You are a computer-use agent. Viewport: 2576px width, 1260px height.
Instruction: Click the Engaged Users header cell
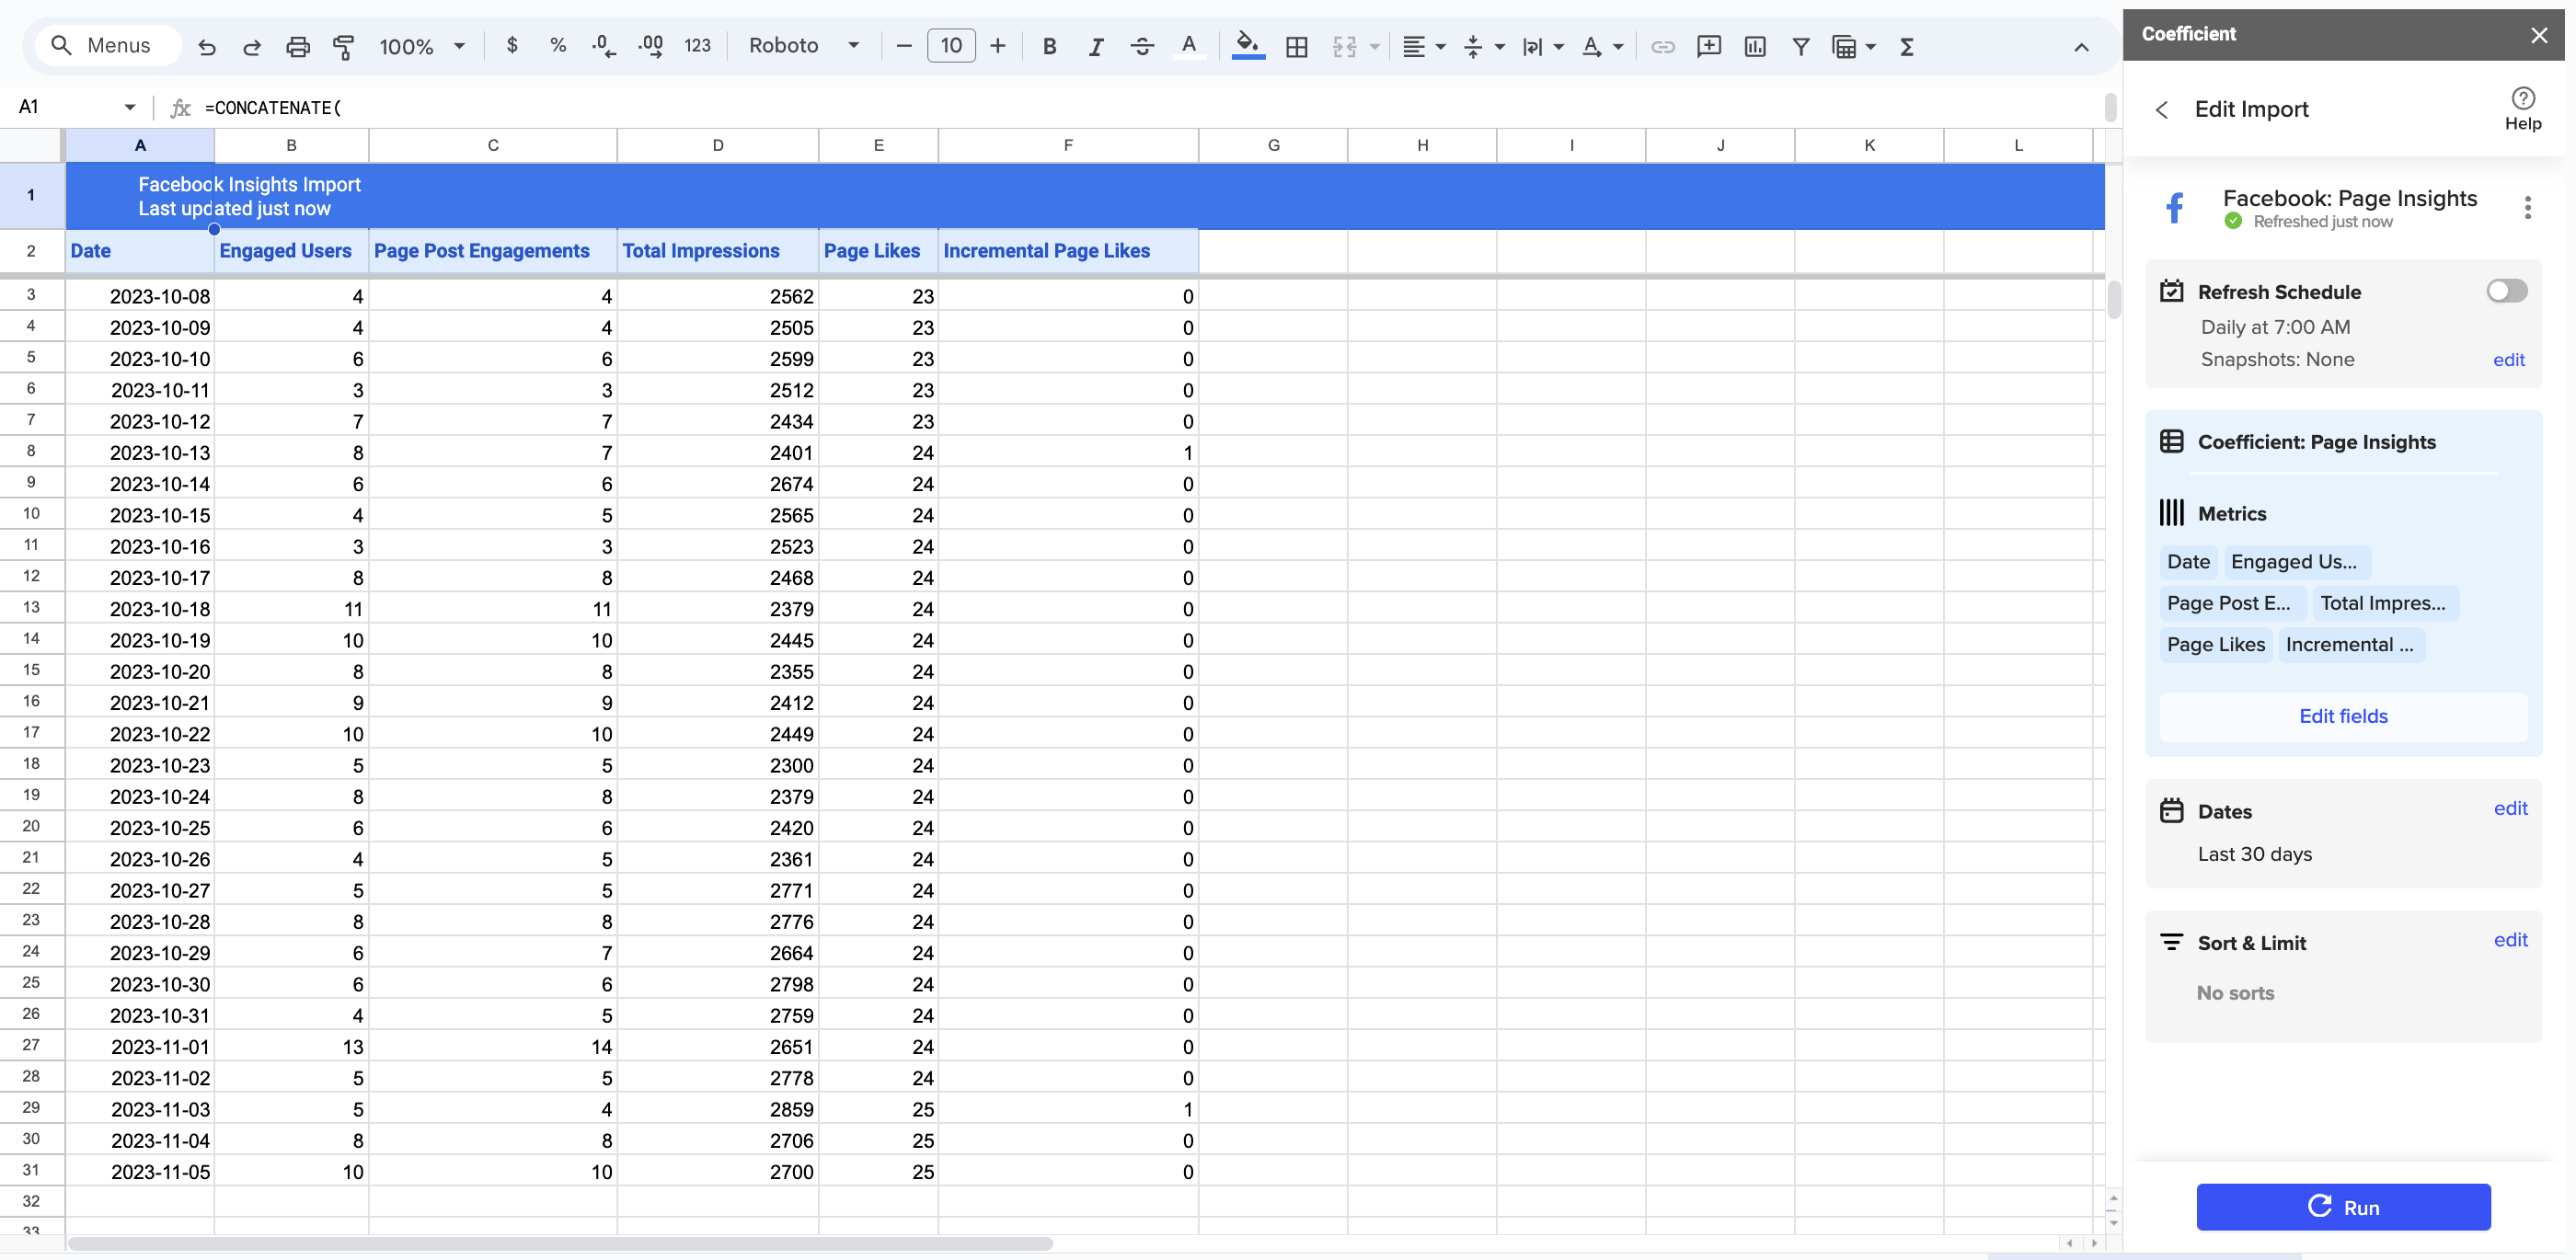(x=291, y=251)
